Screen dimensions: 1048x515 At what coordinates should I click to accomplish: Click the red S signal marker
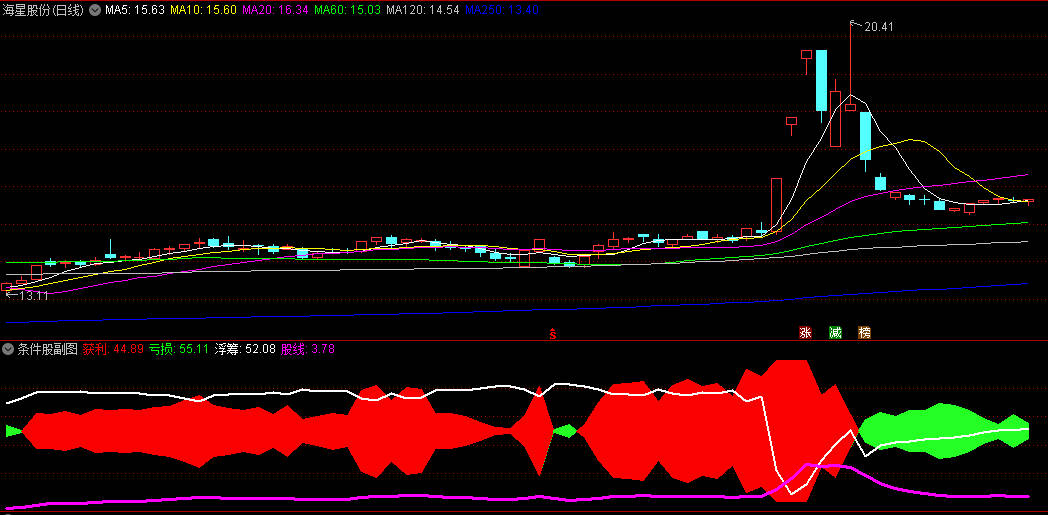click(553, 333)
